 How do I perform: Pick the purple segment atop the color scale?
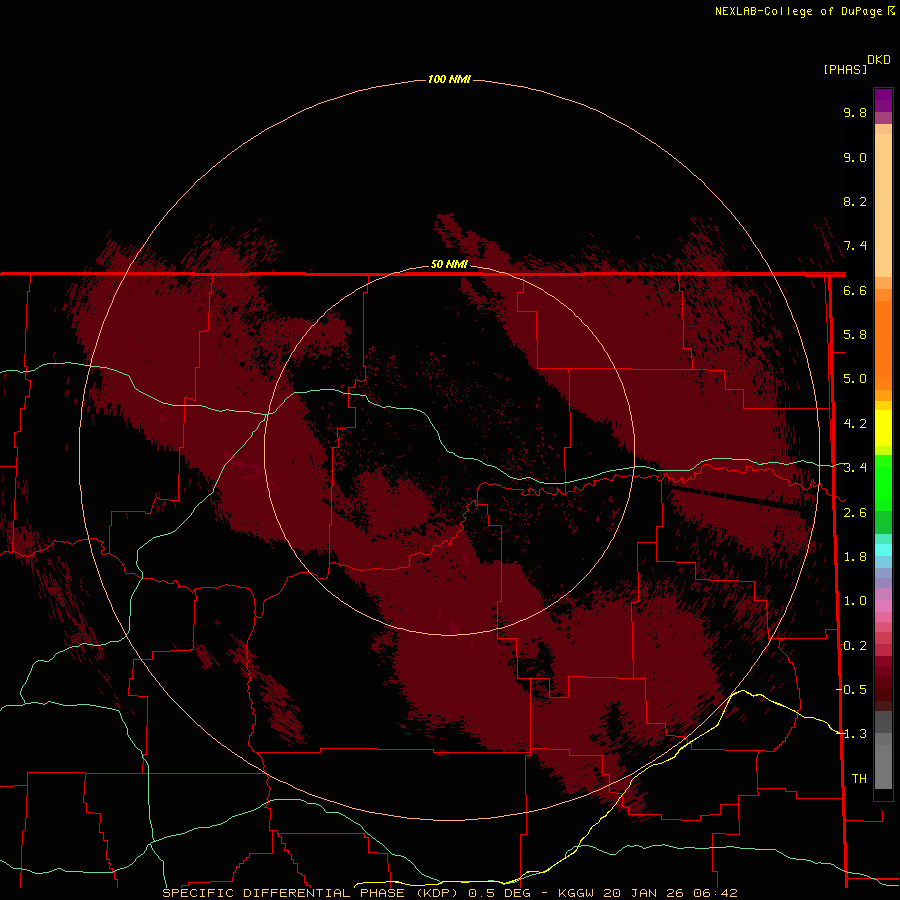883,100
